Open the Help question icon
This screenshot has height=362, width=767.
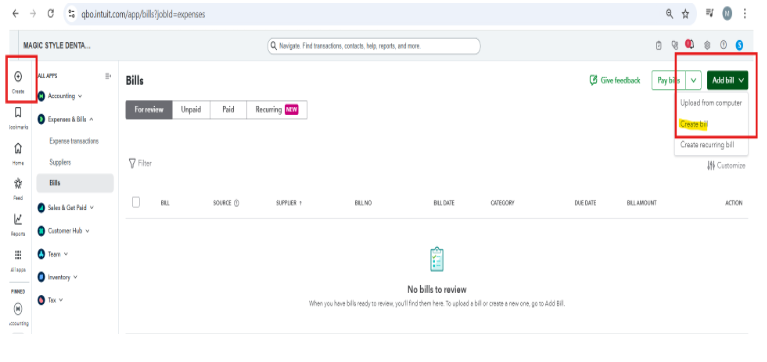[723, 45]
